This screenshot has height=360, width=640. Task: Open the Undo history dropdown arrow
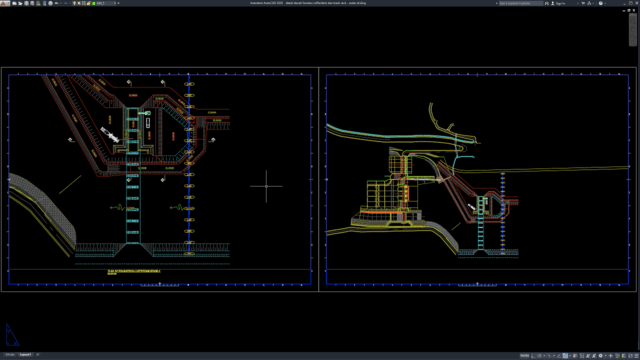pyautogui.click(x=61, y=3)
